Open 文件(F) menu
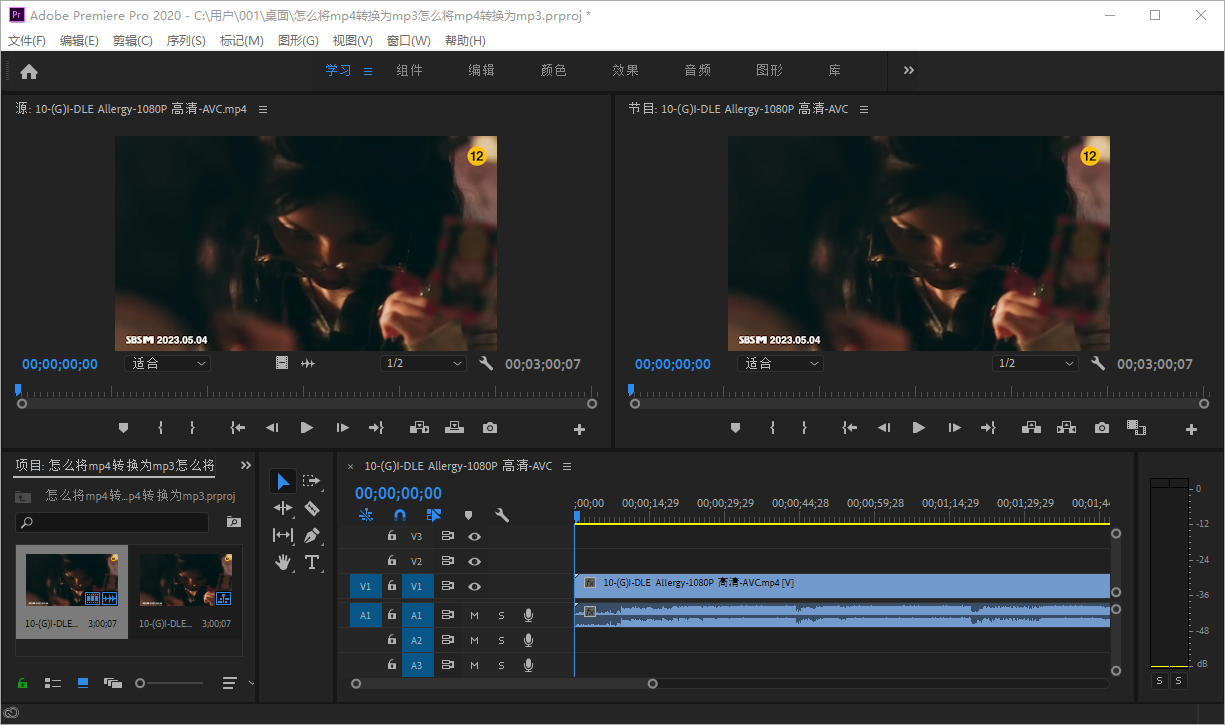The image size is (1225, 725). (x=27, y=41)
